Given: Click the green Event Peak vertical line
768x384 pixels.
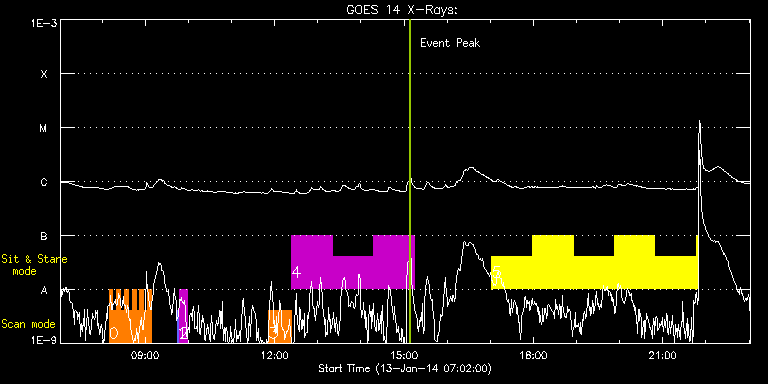Looking at the screenshot, I should click(x=409, y=181).
